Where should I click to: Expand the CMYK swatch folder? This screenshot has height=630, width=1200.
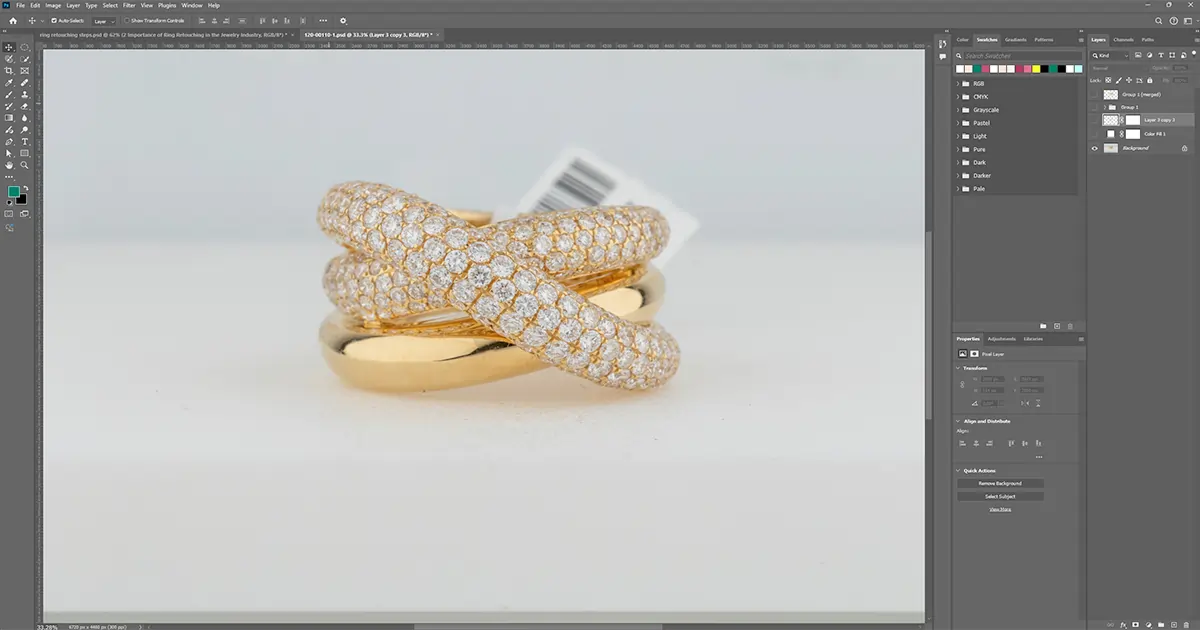tap(958, 97)
